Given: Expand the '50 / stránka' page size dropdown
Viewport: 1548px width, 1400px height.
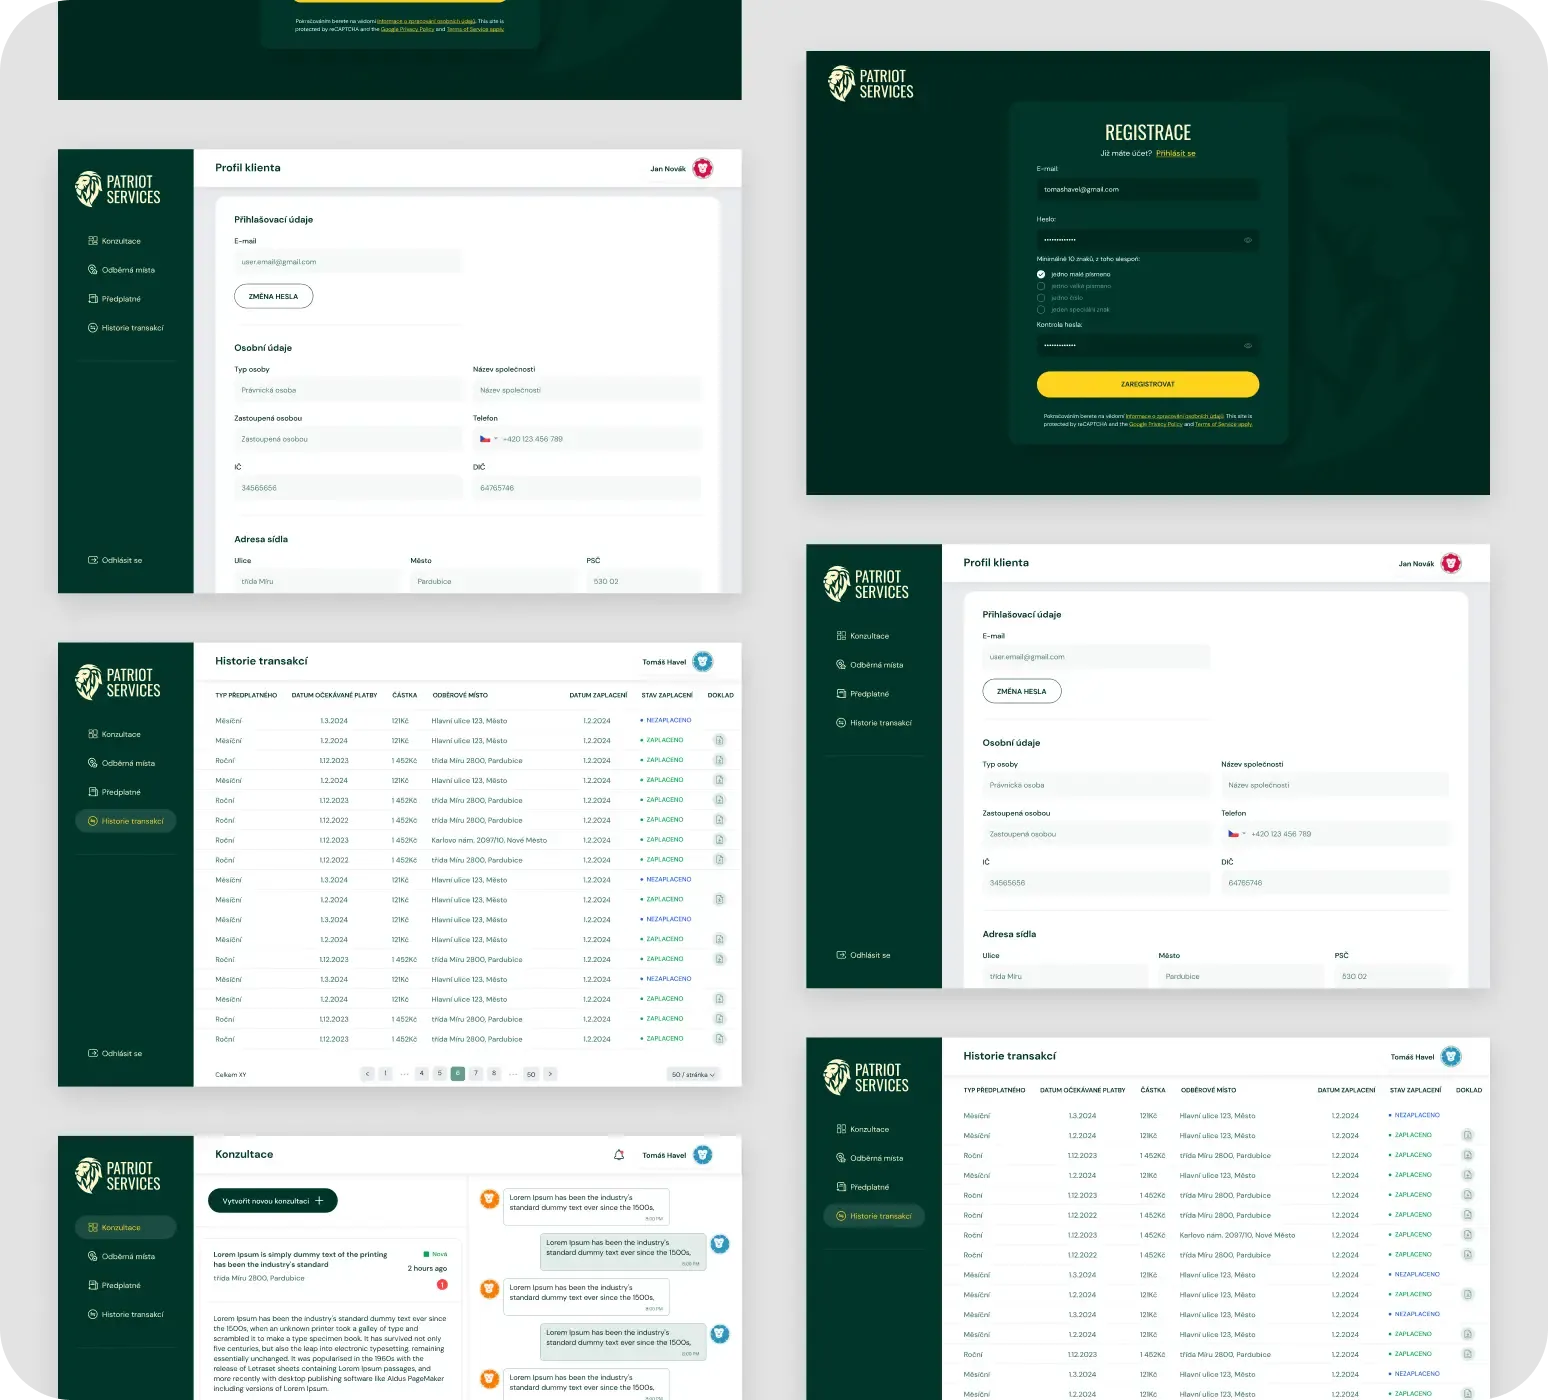Looking at the screenshot, I should click(x=692, y=1074).
